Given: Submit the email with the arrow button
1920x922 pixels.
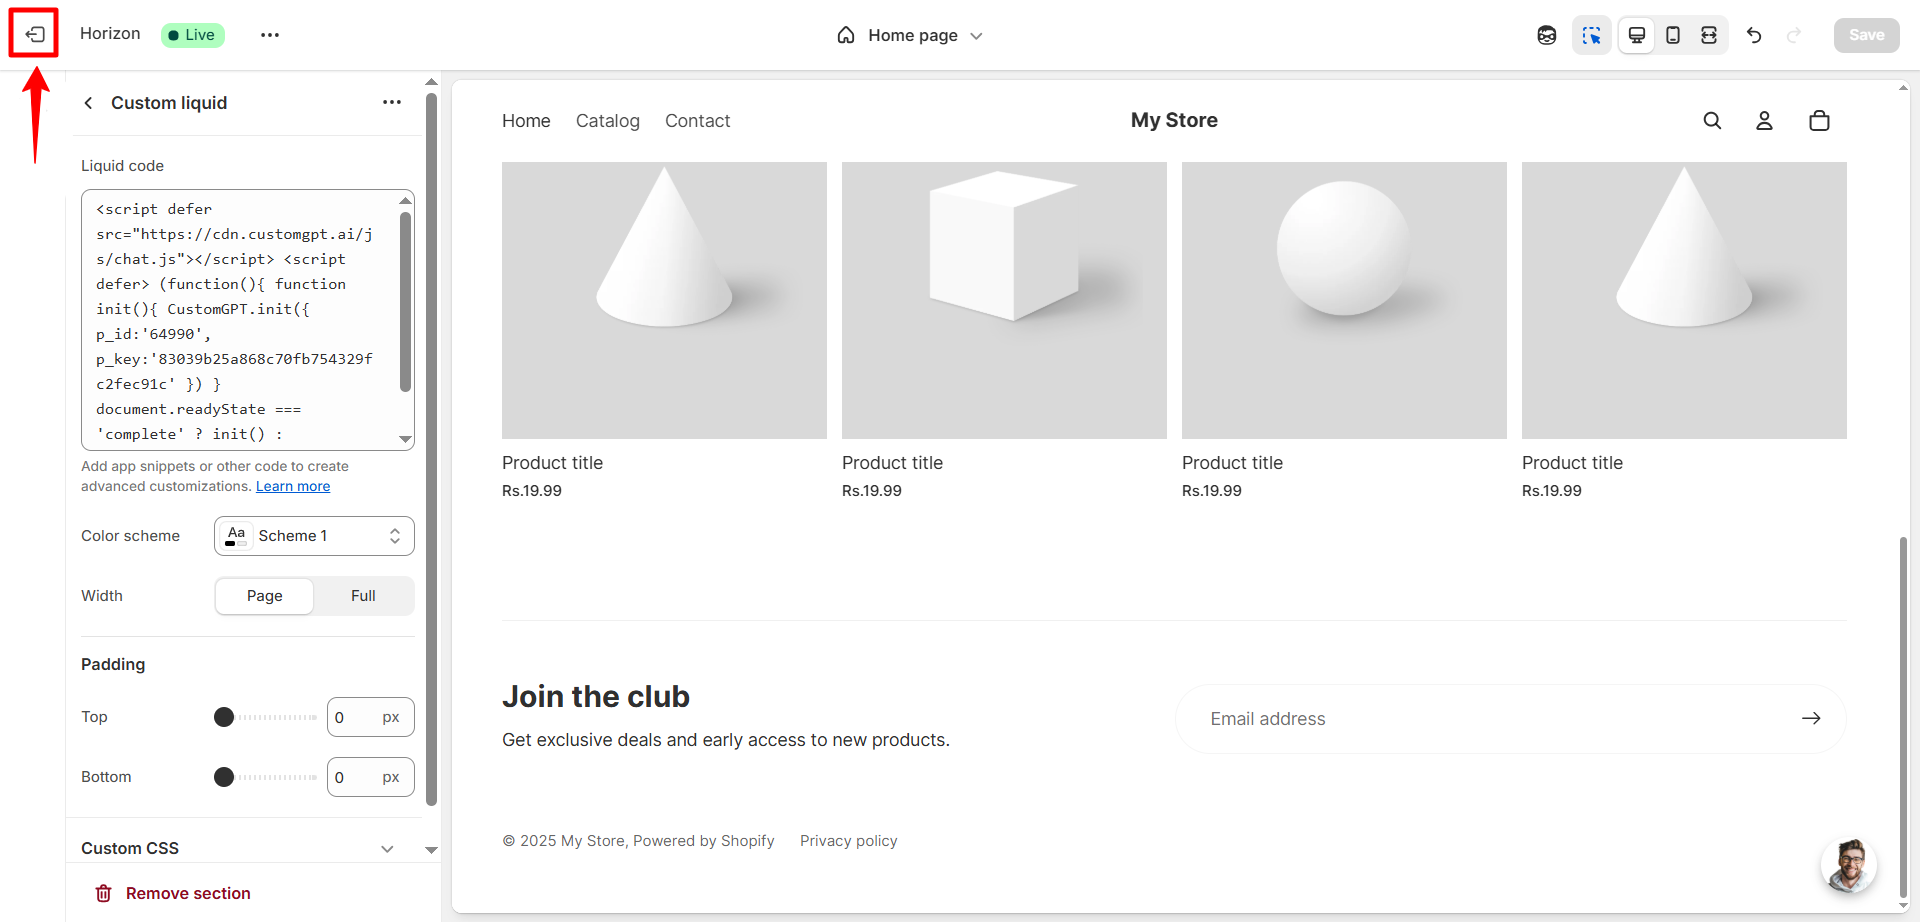Looking at the screenshot, I should coord(1811,719).
